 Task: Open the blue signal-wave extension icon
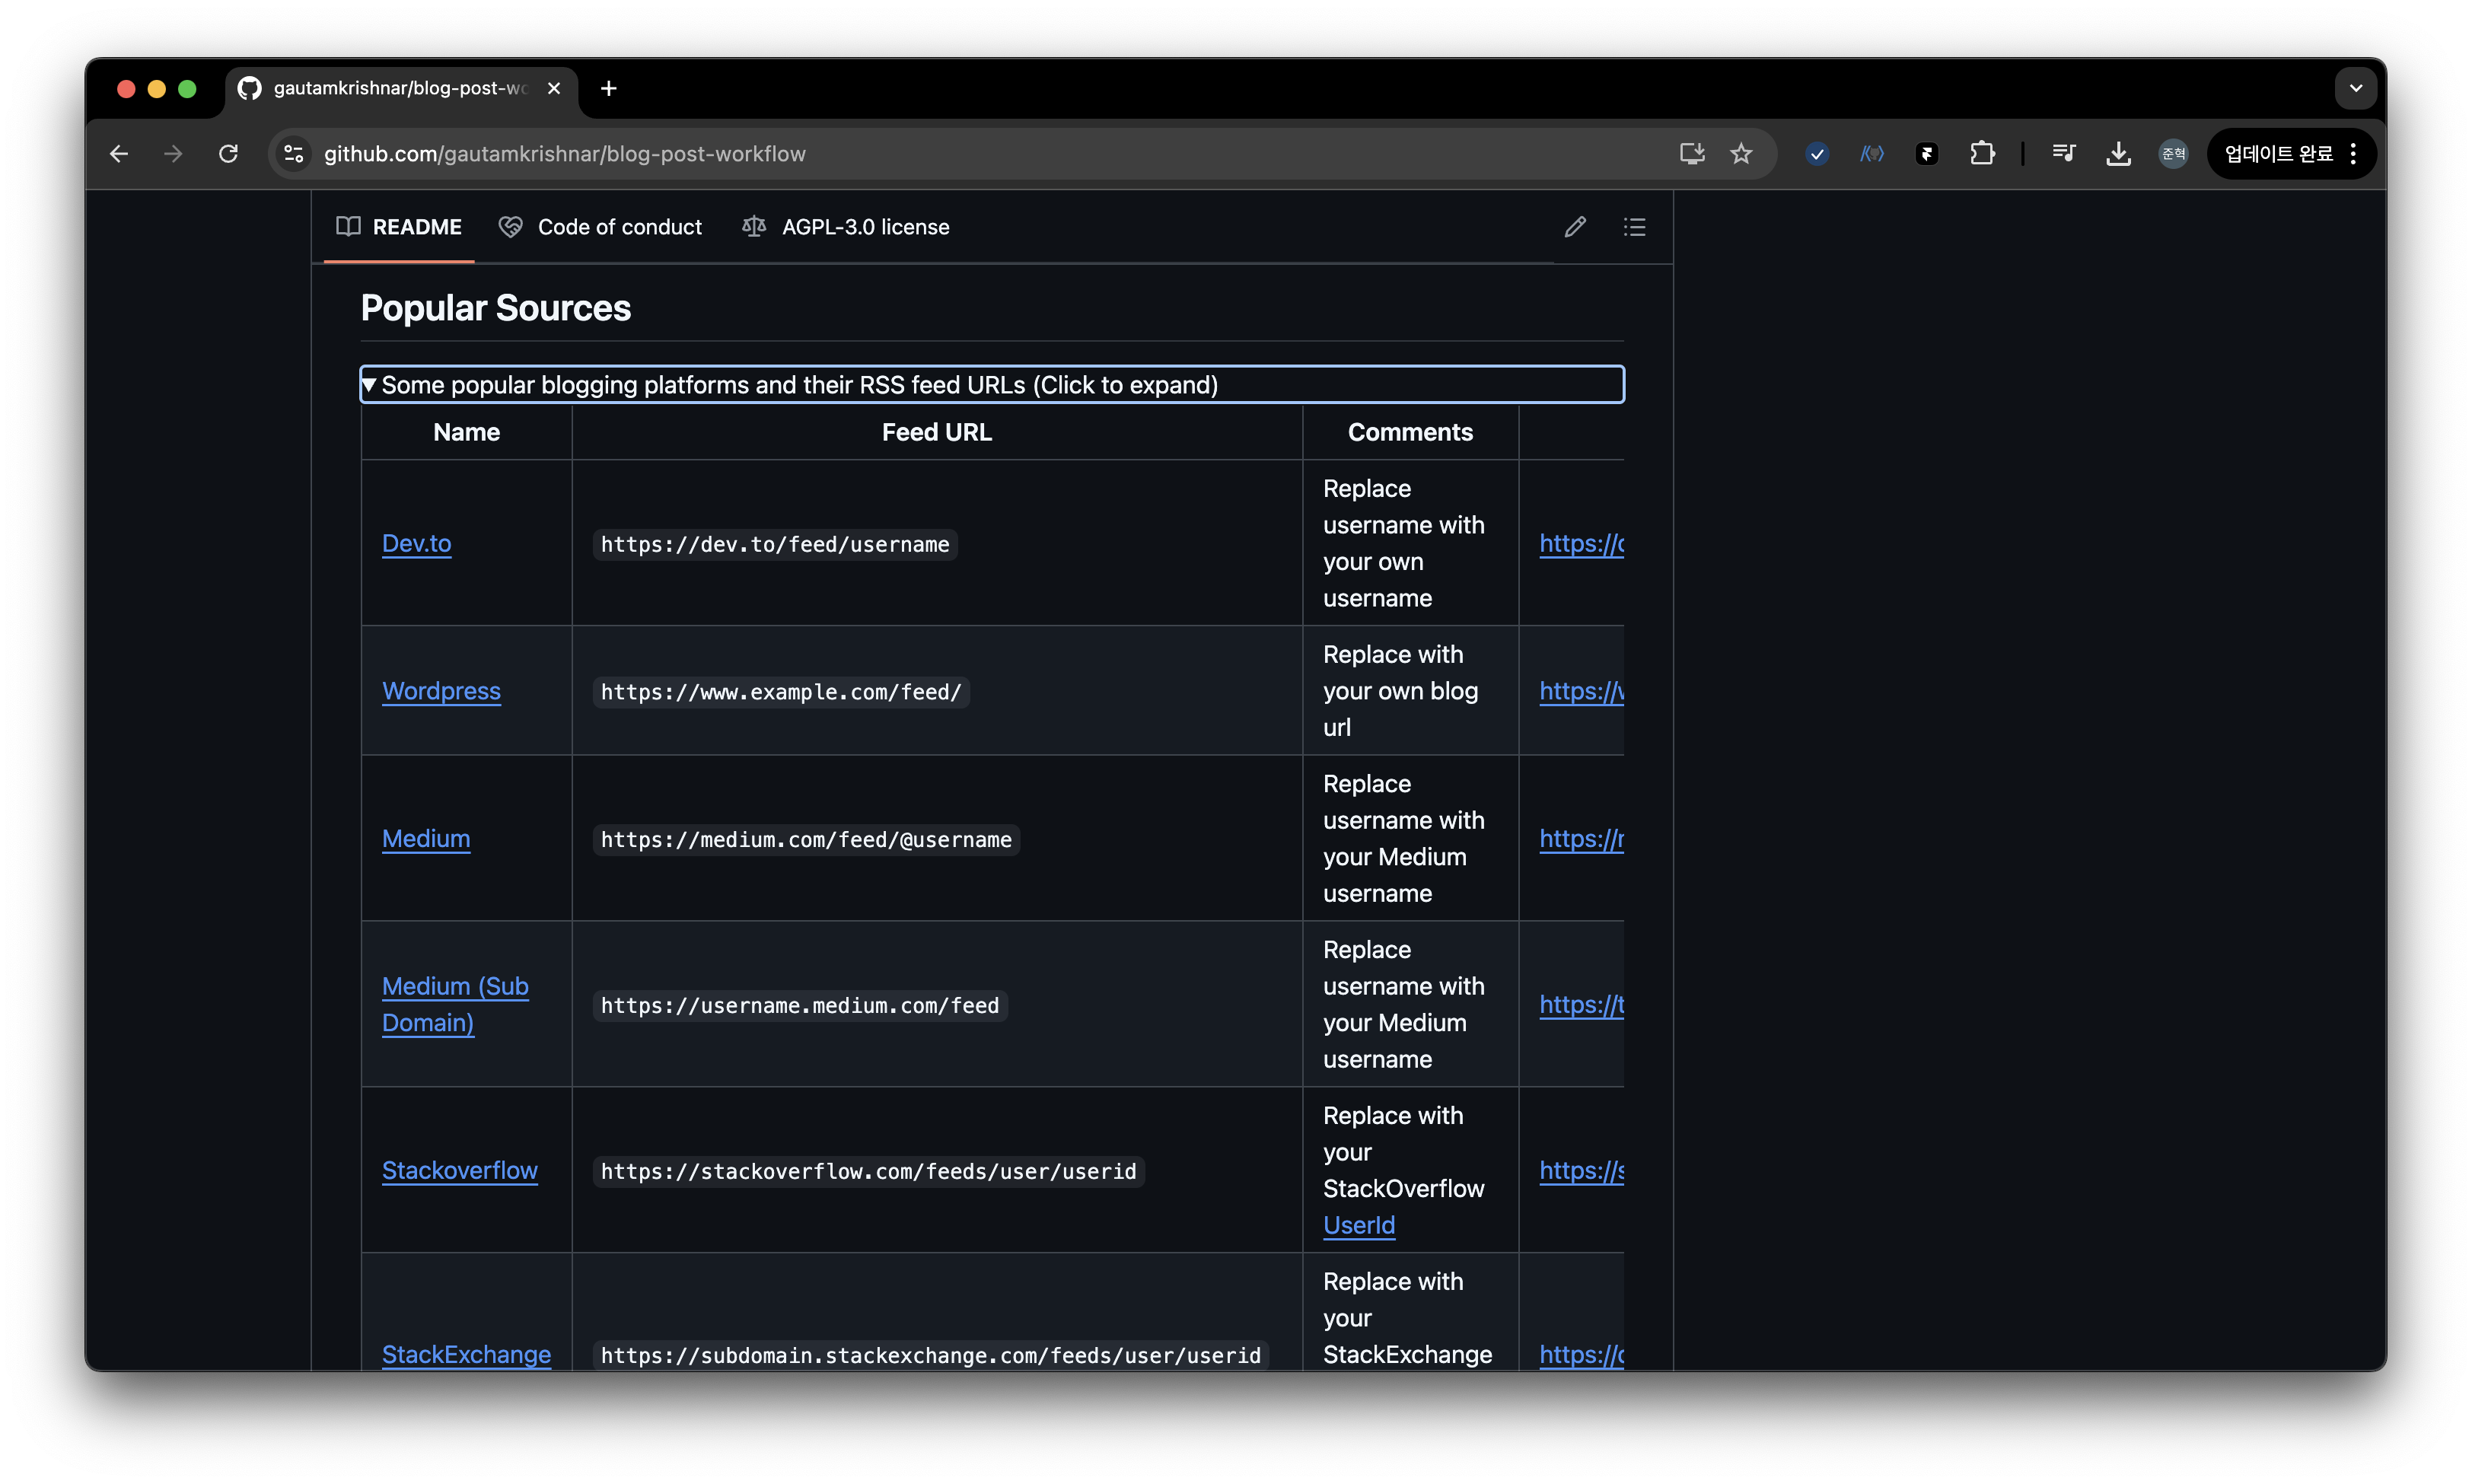1872,154
